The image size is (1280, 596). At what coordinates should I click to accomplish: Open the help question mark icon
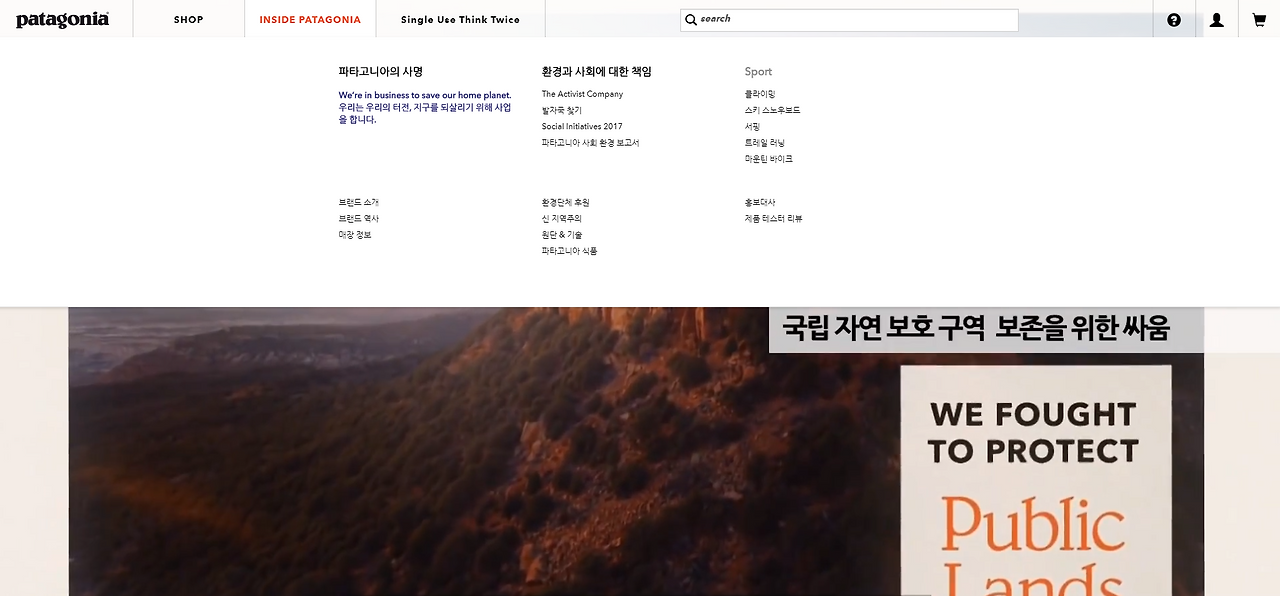pos(1174,20)
